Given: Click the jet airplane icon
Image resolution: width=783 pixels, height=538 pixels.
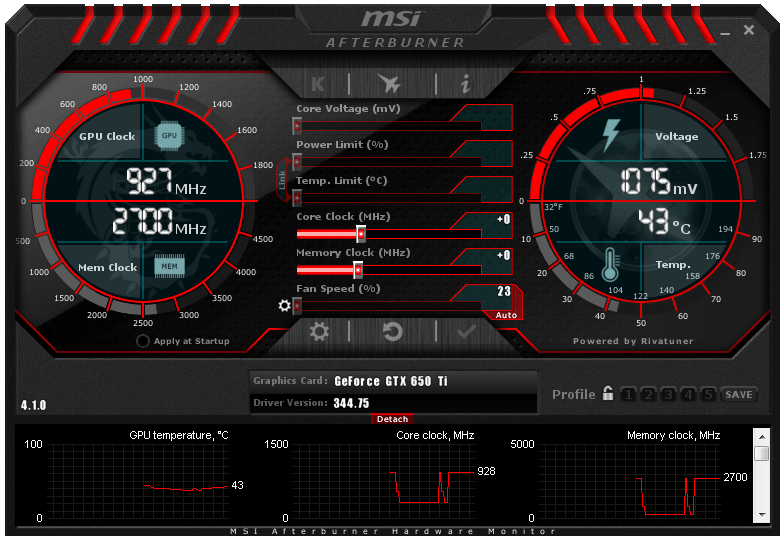Looking at the screenshot, I should pyautogui.click(x=390, y=83).
